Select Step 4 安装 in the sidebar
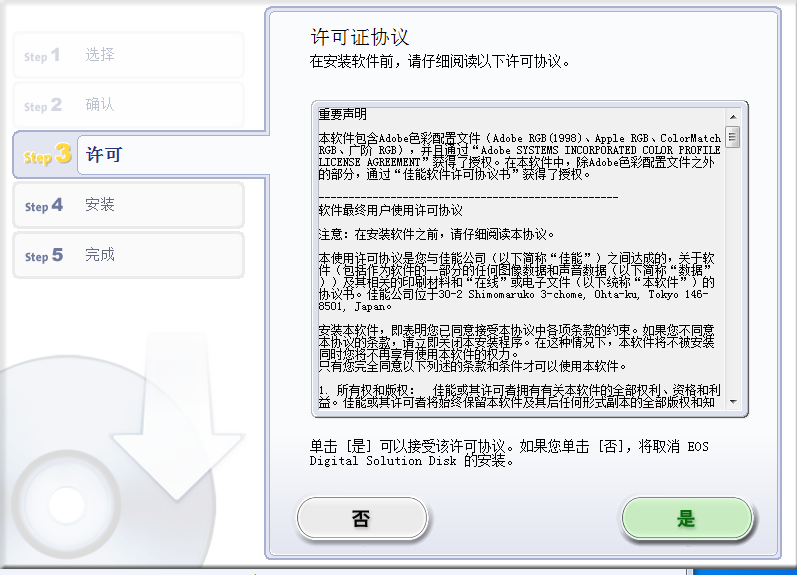The width and height of the screenshot is (797, 575). coord(128,205)
